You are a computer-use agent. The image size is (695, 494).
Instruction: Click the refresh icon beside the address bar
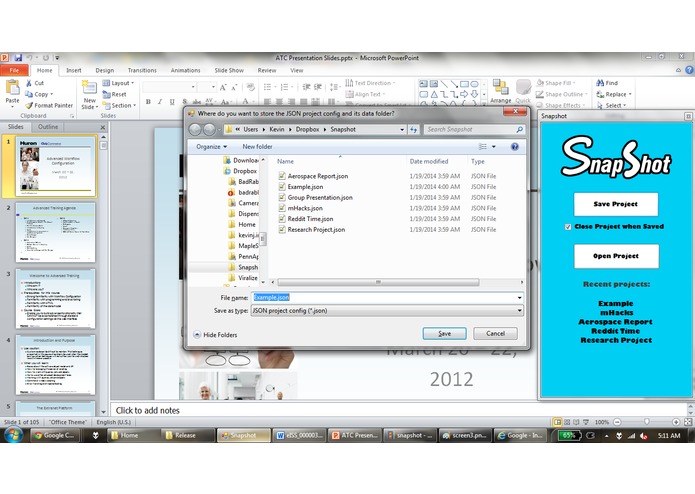pyautogui.click(x=414, y=129)
